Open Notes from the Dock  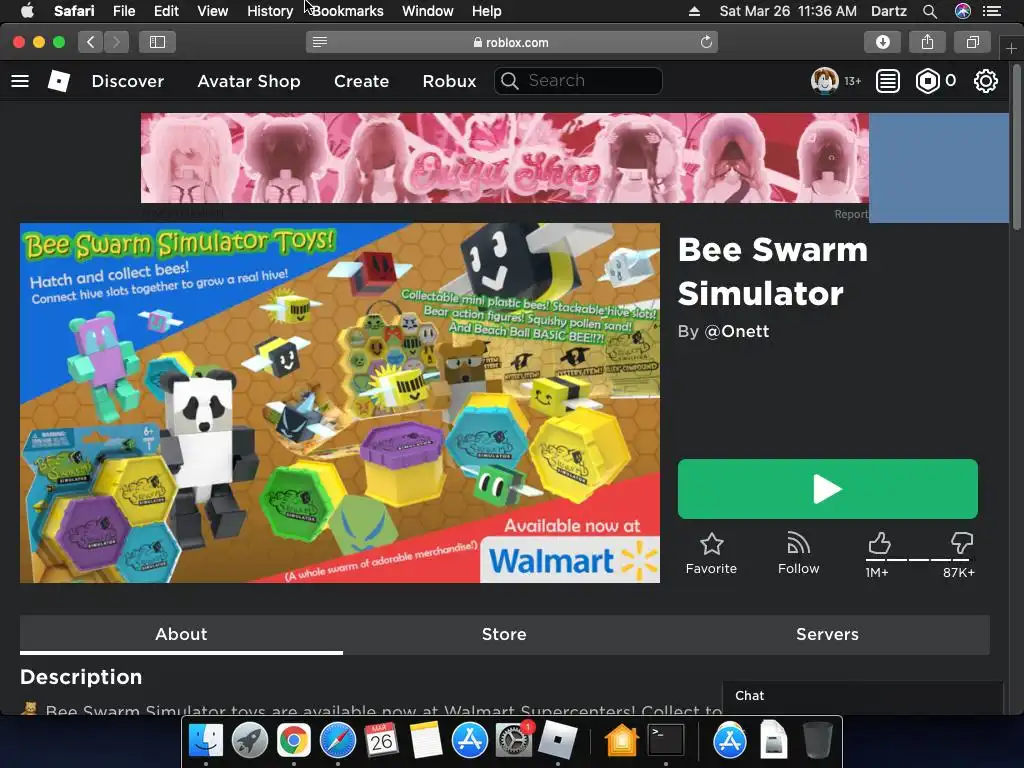426,741
